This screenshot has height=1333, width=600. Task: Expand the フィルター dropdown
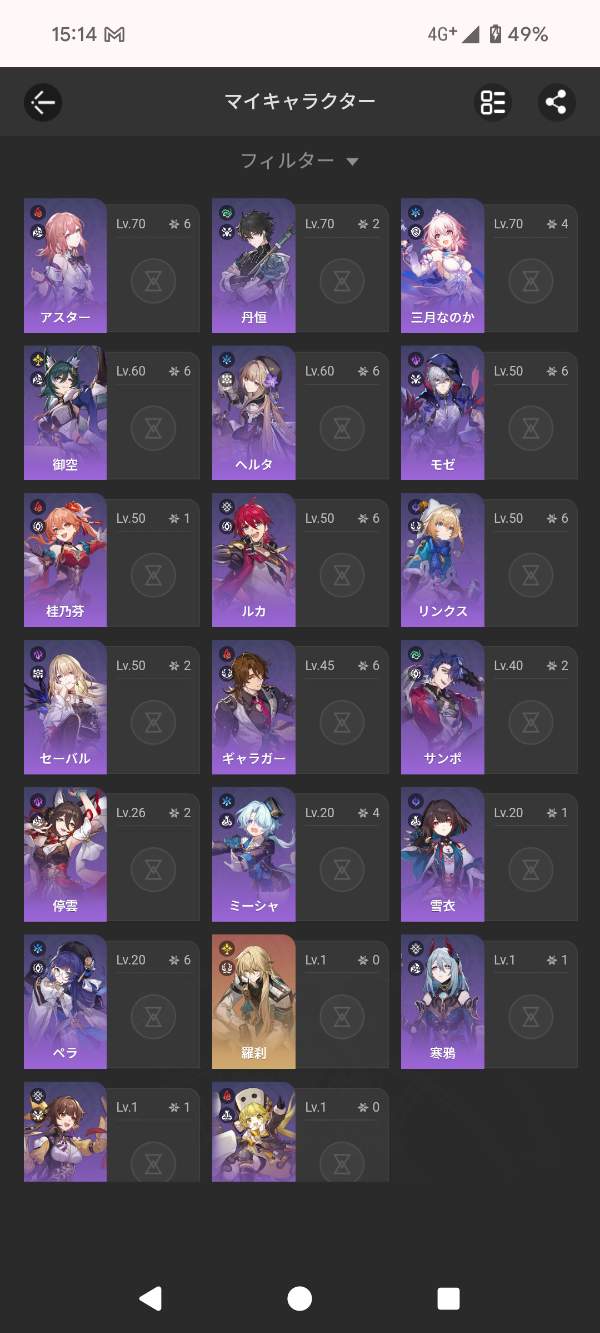coord(299,160)
